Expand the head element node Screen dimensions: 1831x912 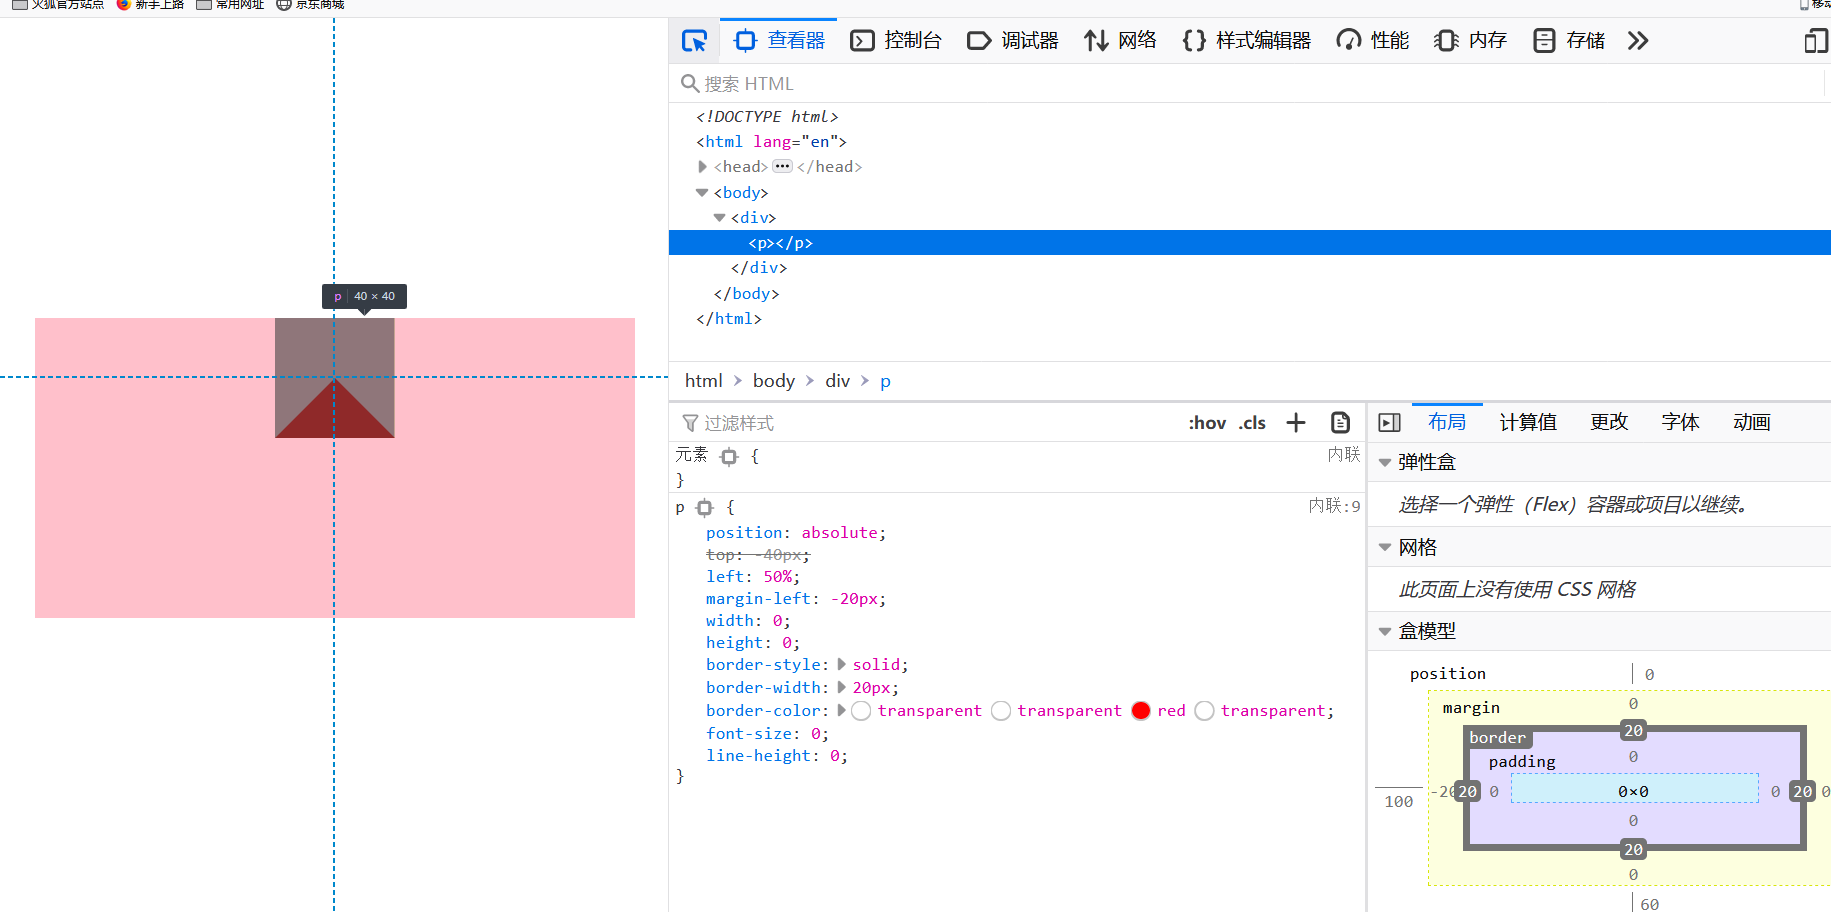pyautogui.click(x=702, y=167)
